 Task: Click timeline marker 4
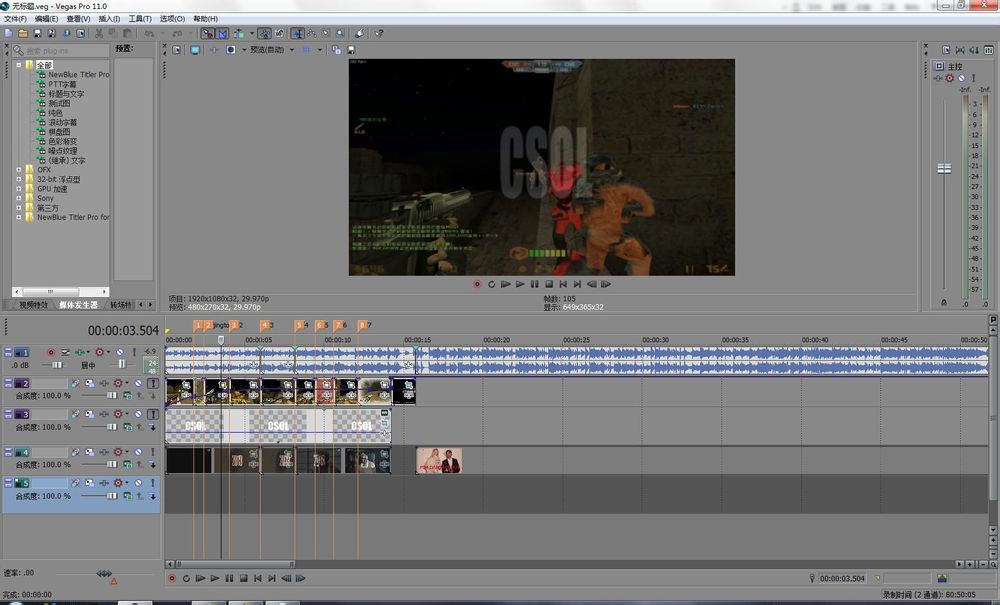point(264,325)
